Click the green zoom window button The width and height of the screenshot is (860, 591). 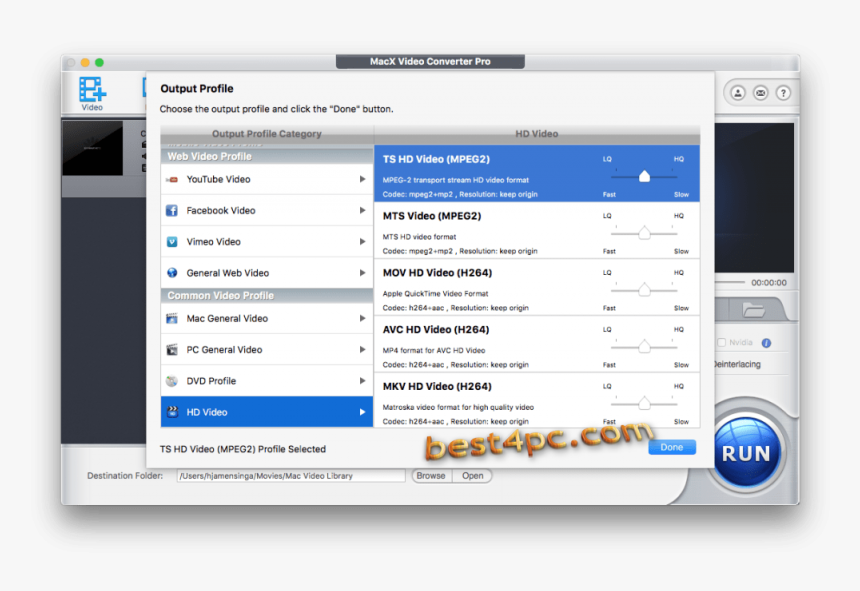point(99,62)
